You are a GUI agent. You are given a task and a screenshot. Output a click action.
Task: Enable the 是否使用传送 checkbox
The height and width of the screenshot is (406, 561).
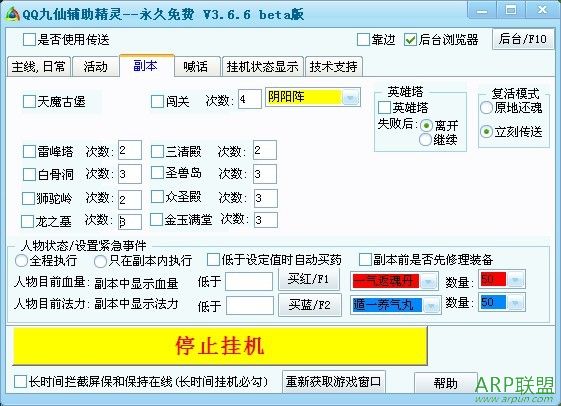pyautogui.click(x=29, y=39)
